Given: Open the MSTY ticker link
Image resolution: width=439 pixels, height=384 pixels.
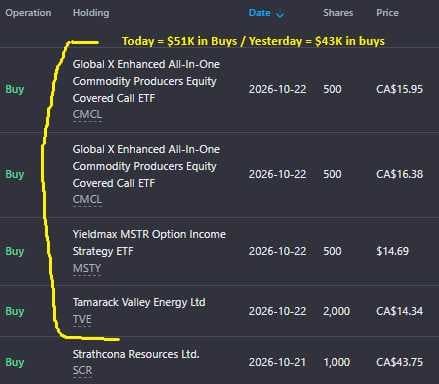Looking at the screenshot, I should coord(87,268).
